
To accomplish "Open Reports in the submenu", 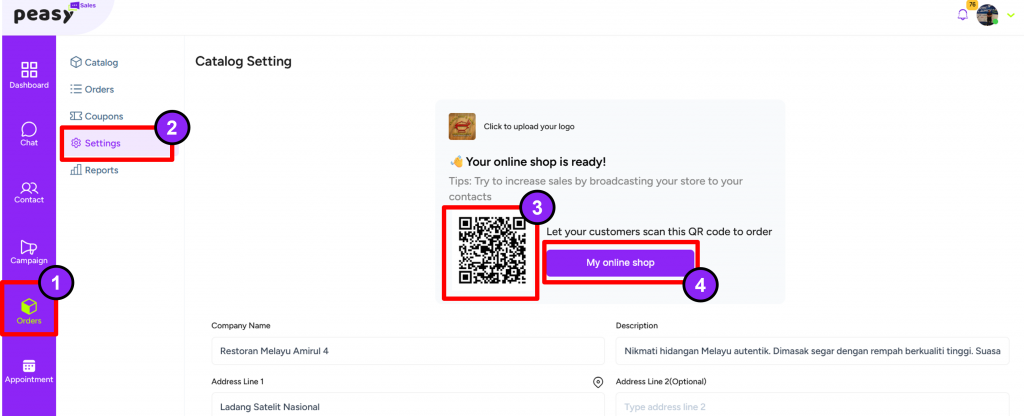I will 94,170.
